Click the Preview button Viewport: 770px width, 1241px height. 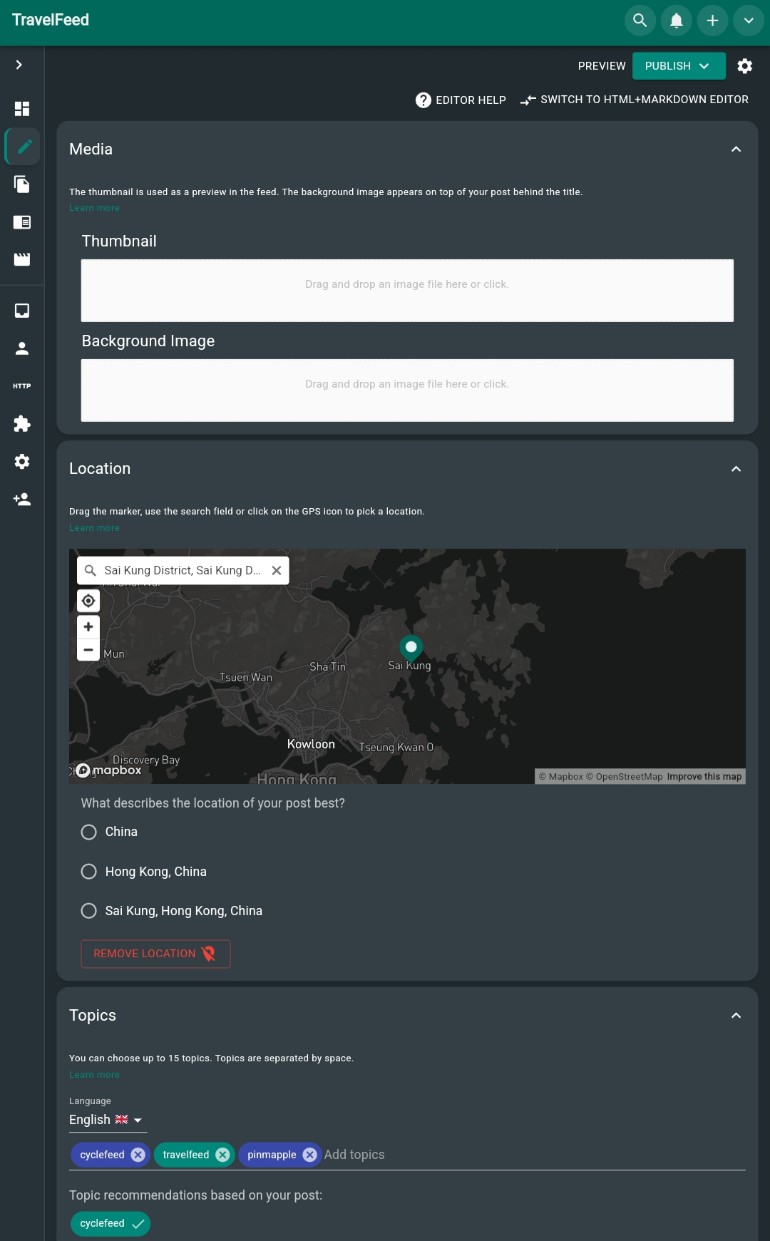[602, 66]
